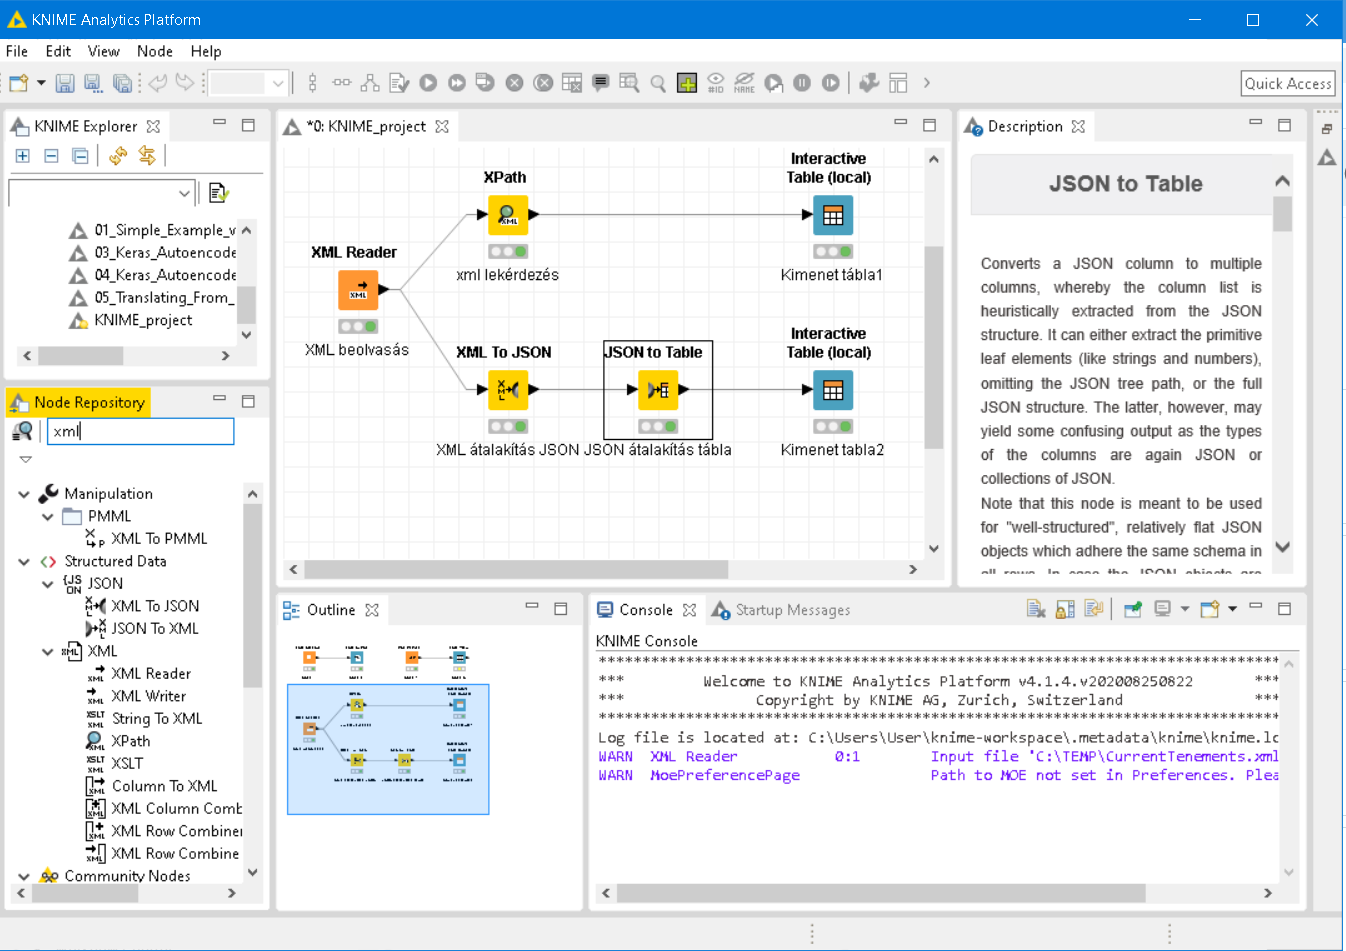The height and width of the screenshot is (951, 1346).
Task: Click the magnifier Open view icon
Action: (x=658, y=83)
